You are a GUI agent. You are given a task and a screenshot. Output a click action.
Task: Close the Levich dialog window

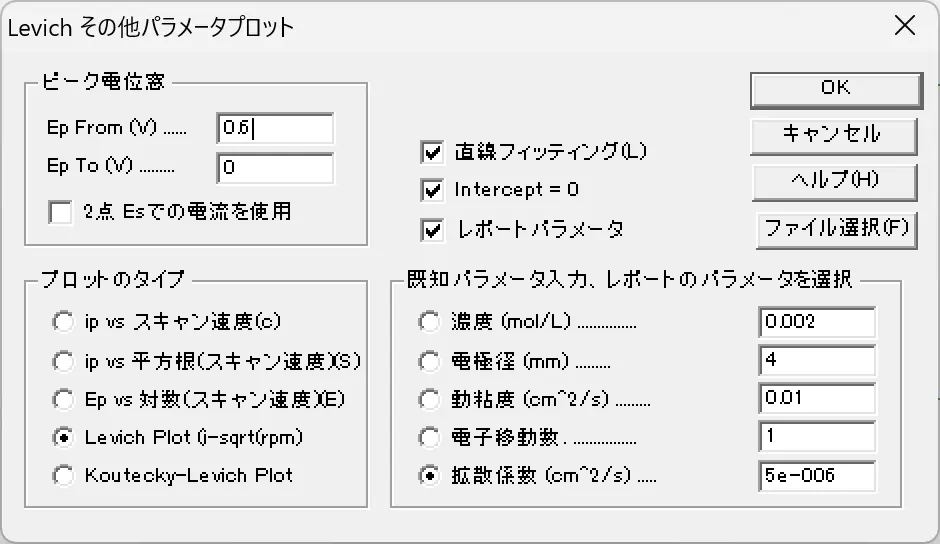[904, 26]
